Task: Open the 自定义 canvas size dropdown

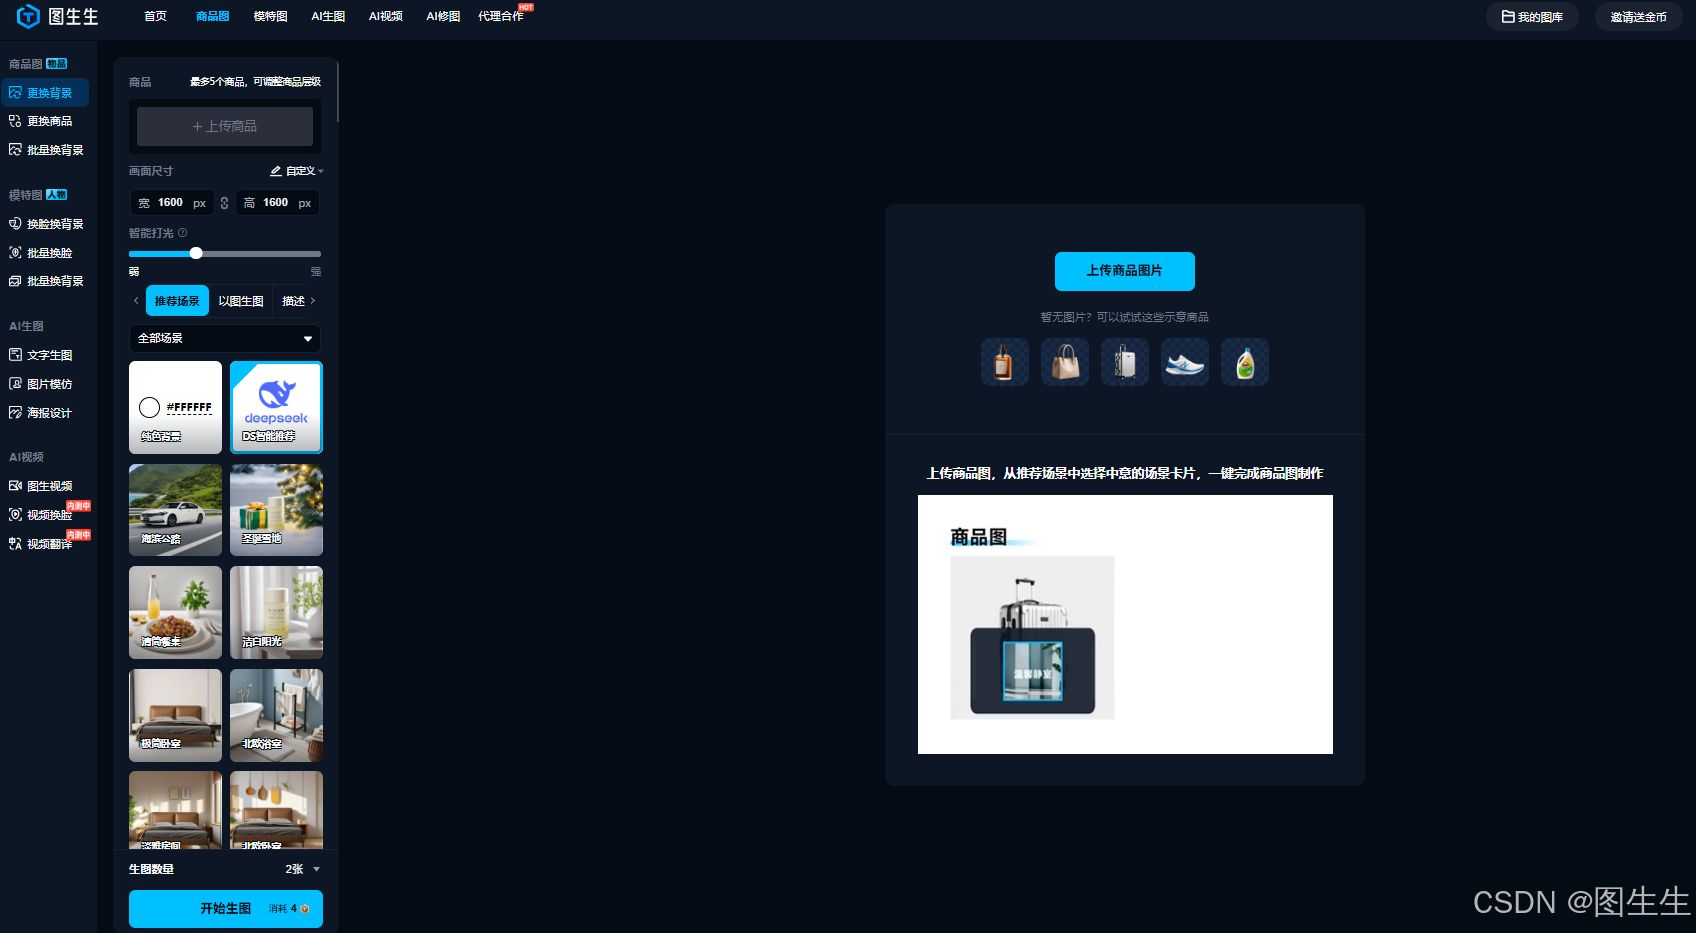Action: pos(297,171)
